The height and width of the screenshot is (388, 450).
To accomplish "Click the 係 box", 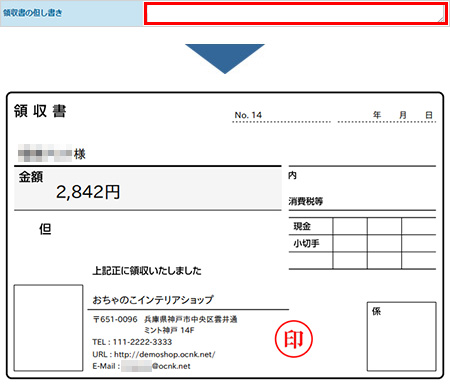I will [402, 336].
